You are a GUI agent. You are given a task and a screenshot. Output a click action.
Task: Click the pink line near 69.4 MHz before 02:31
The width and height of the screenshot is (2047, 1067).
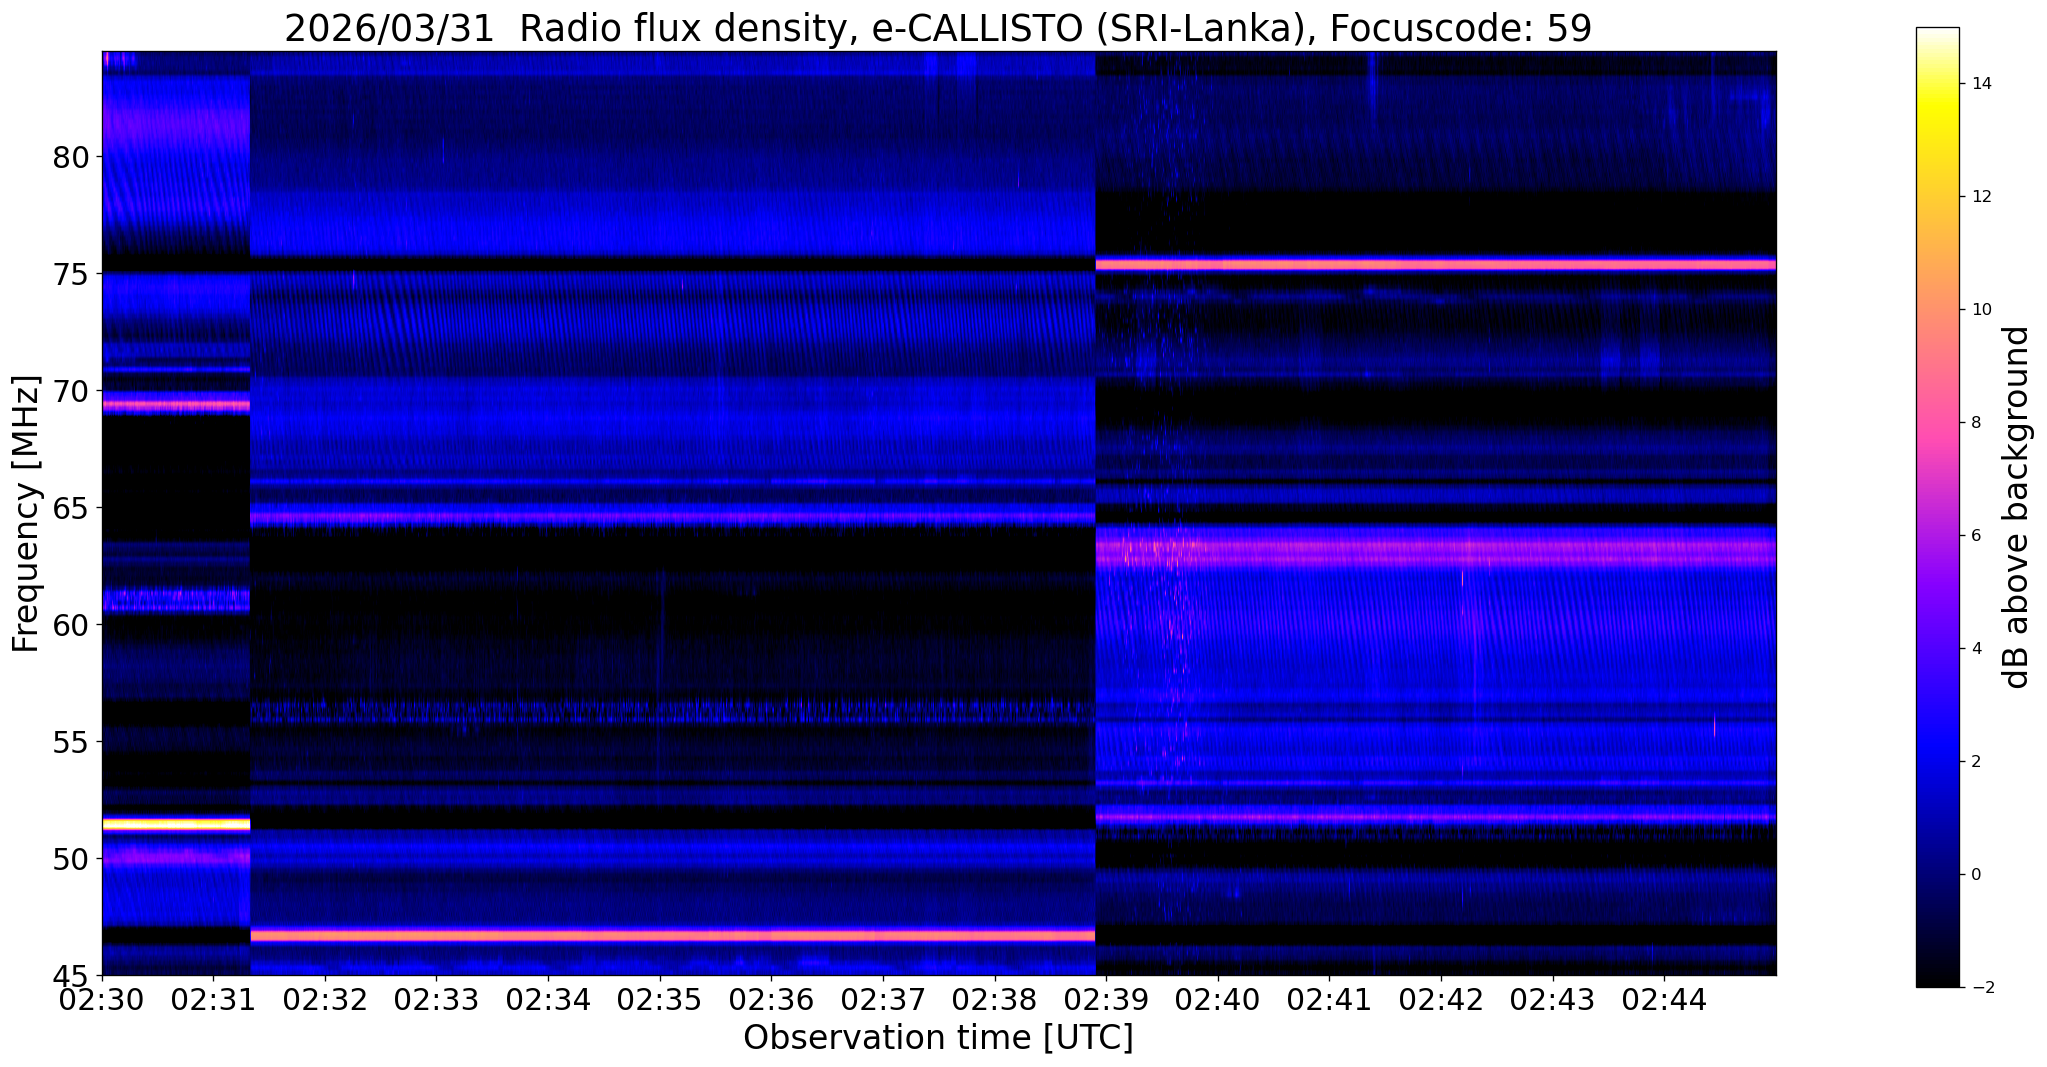(x=176, y=405)
